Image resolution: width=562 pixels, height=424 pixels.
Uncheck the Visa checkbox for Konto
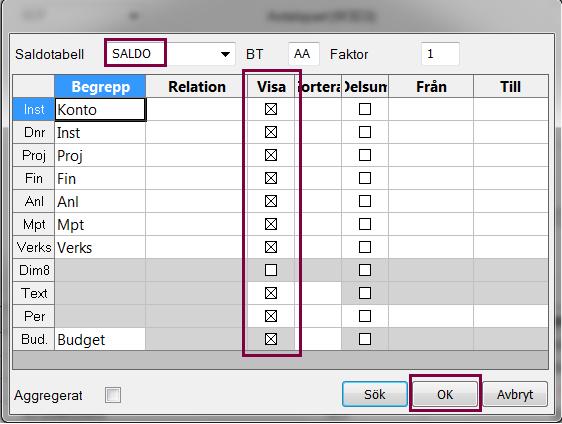[271, 109]
